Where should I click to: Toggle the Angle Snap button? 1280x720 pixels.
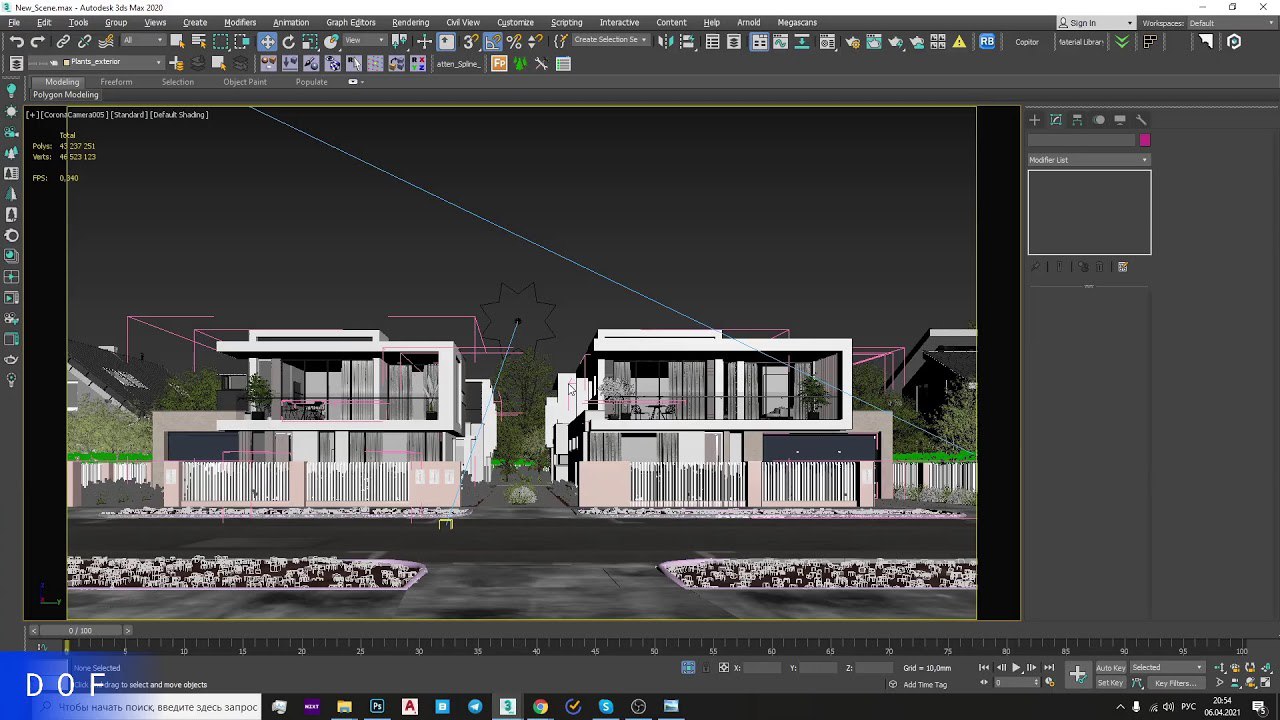pos(493,41)
